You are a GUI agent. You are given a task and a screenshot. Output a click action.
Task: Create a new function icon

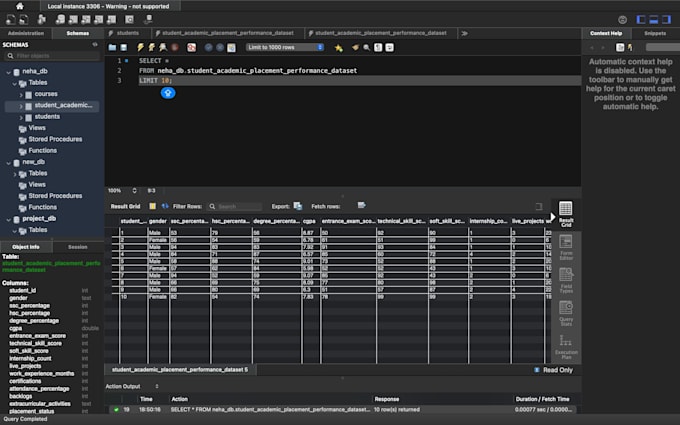pyautogui.click(x=112, y=20)
